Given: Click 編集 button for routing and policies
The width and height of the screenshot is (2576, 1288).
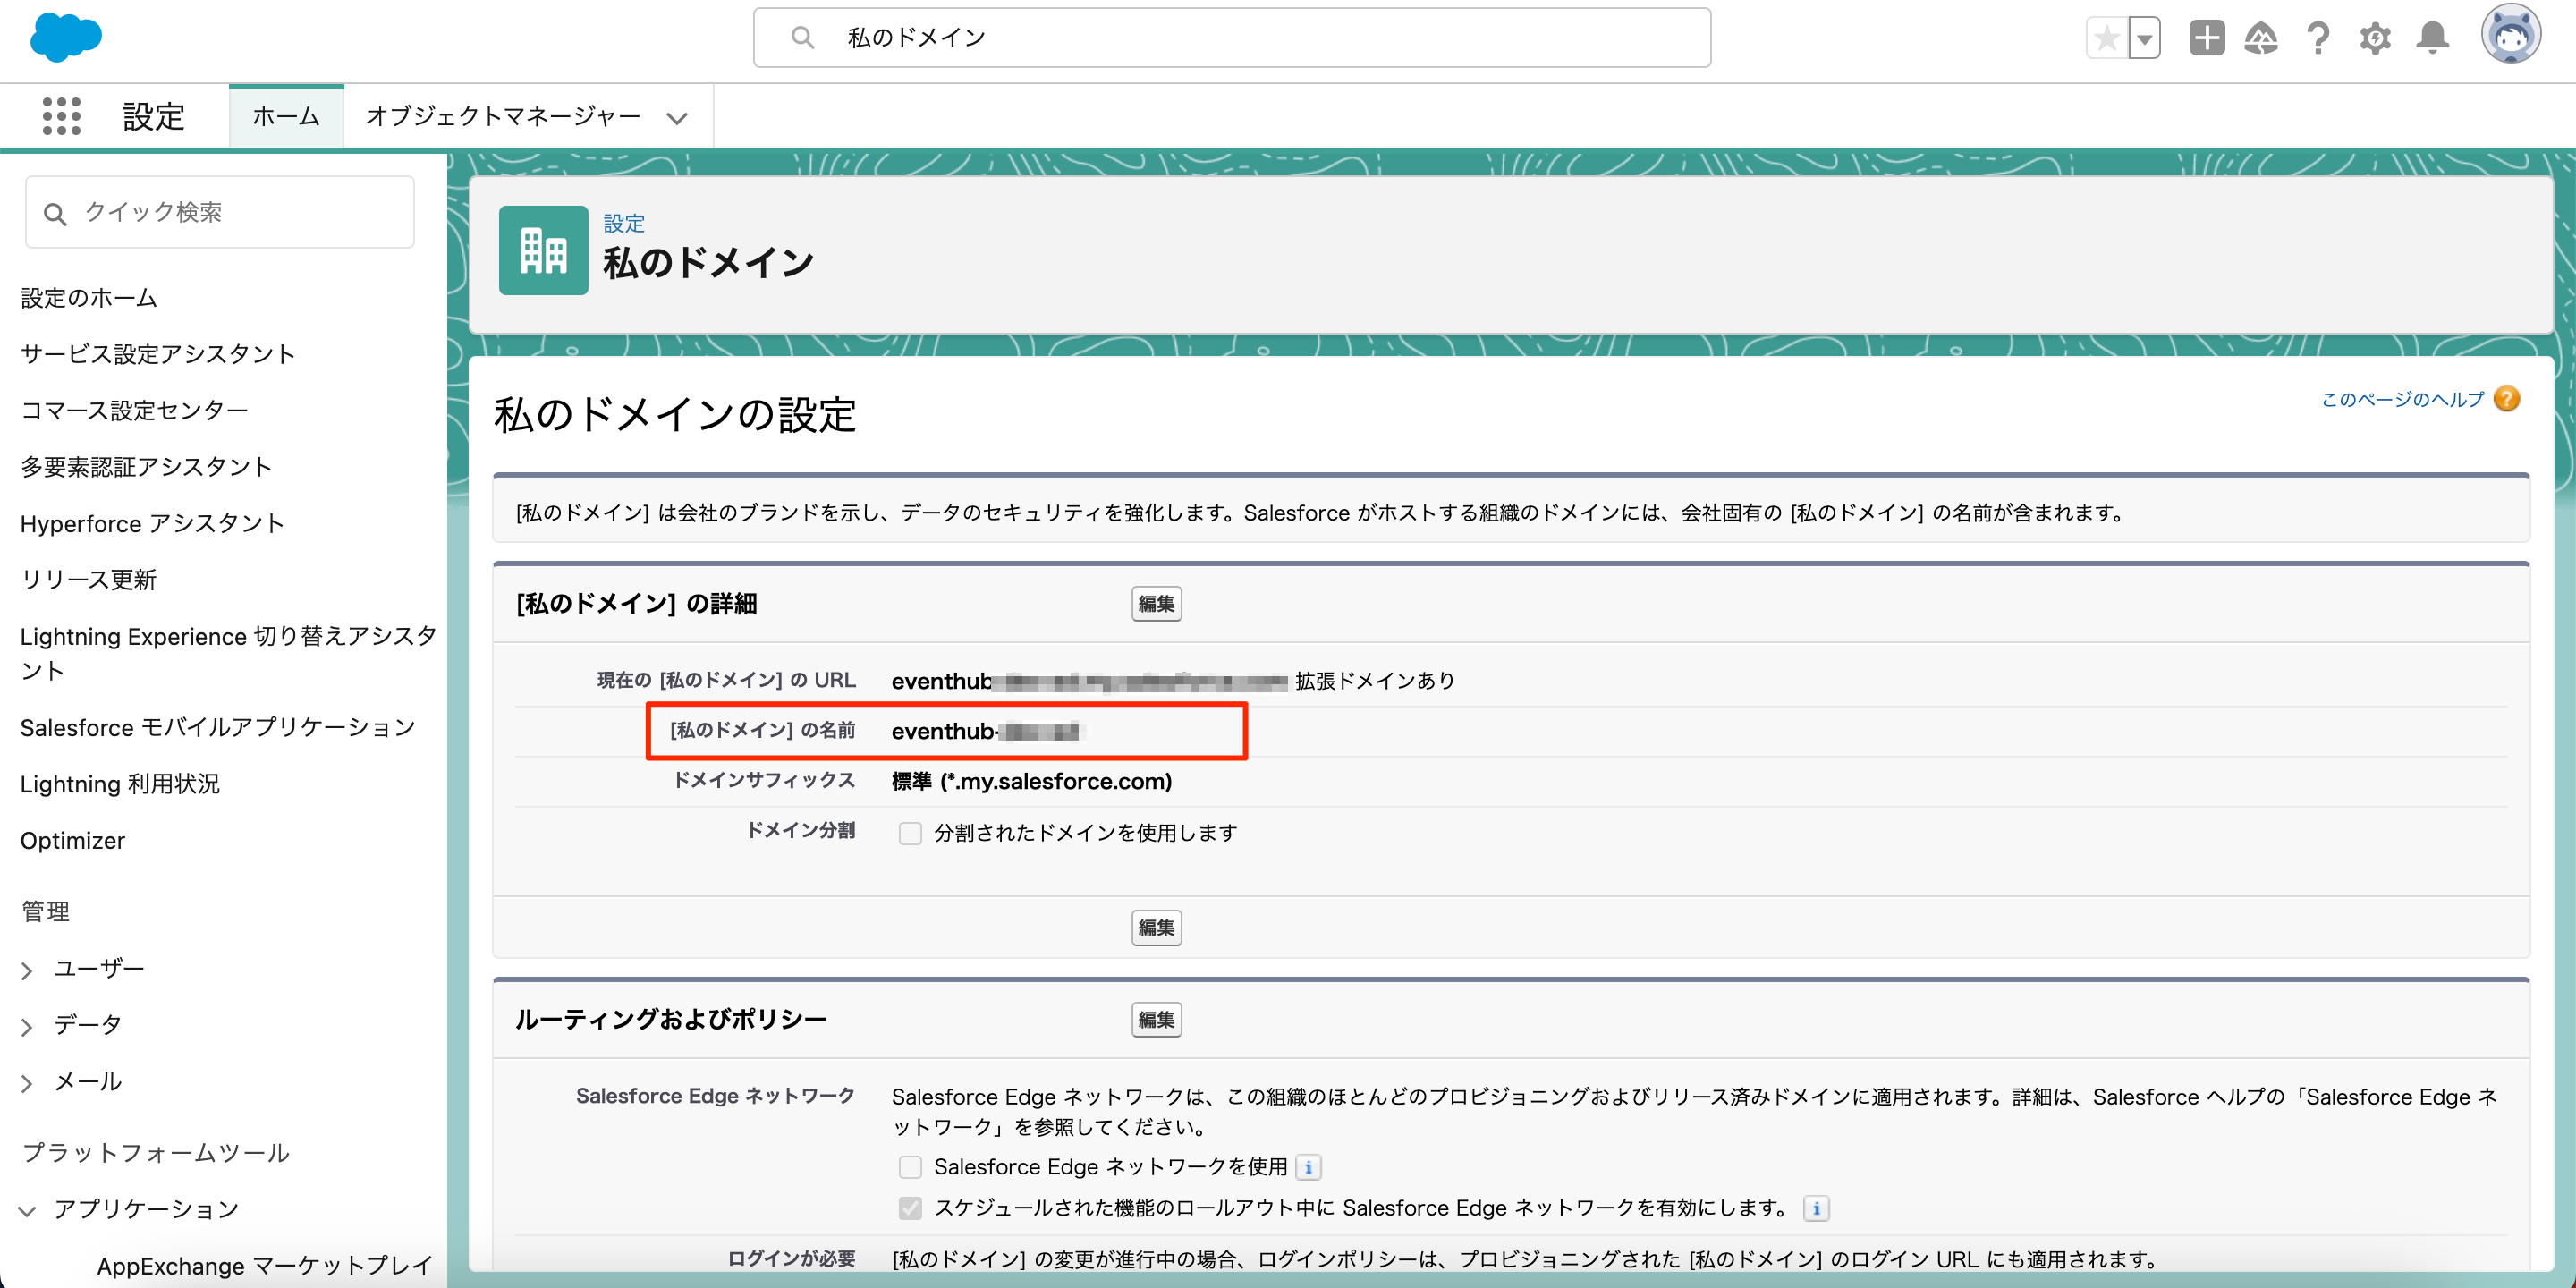Looking at the screenshot, I should coord(1156,1020).
